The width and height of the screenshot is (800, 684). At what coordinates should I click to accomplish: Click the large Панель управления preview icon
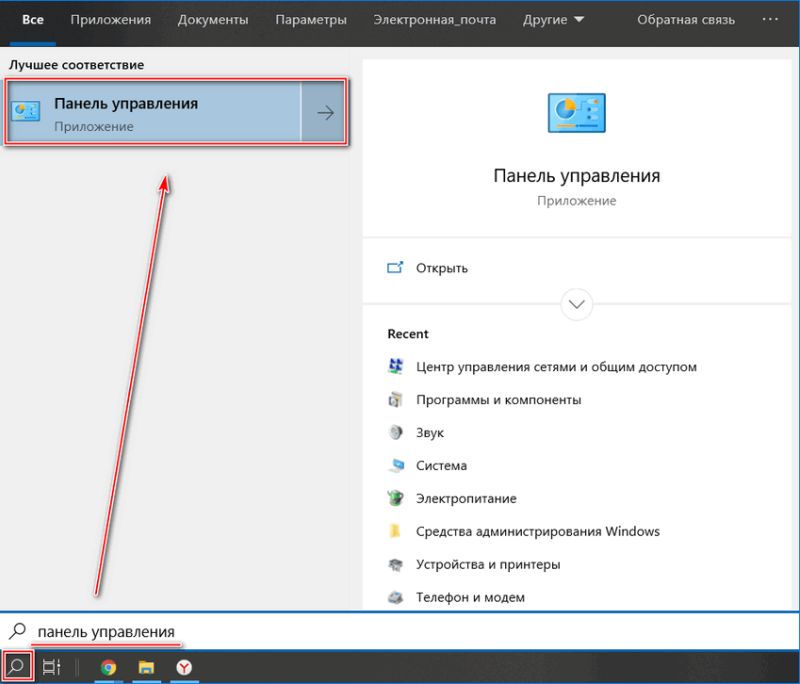(577, 113)
